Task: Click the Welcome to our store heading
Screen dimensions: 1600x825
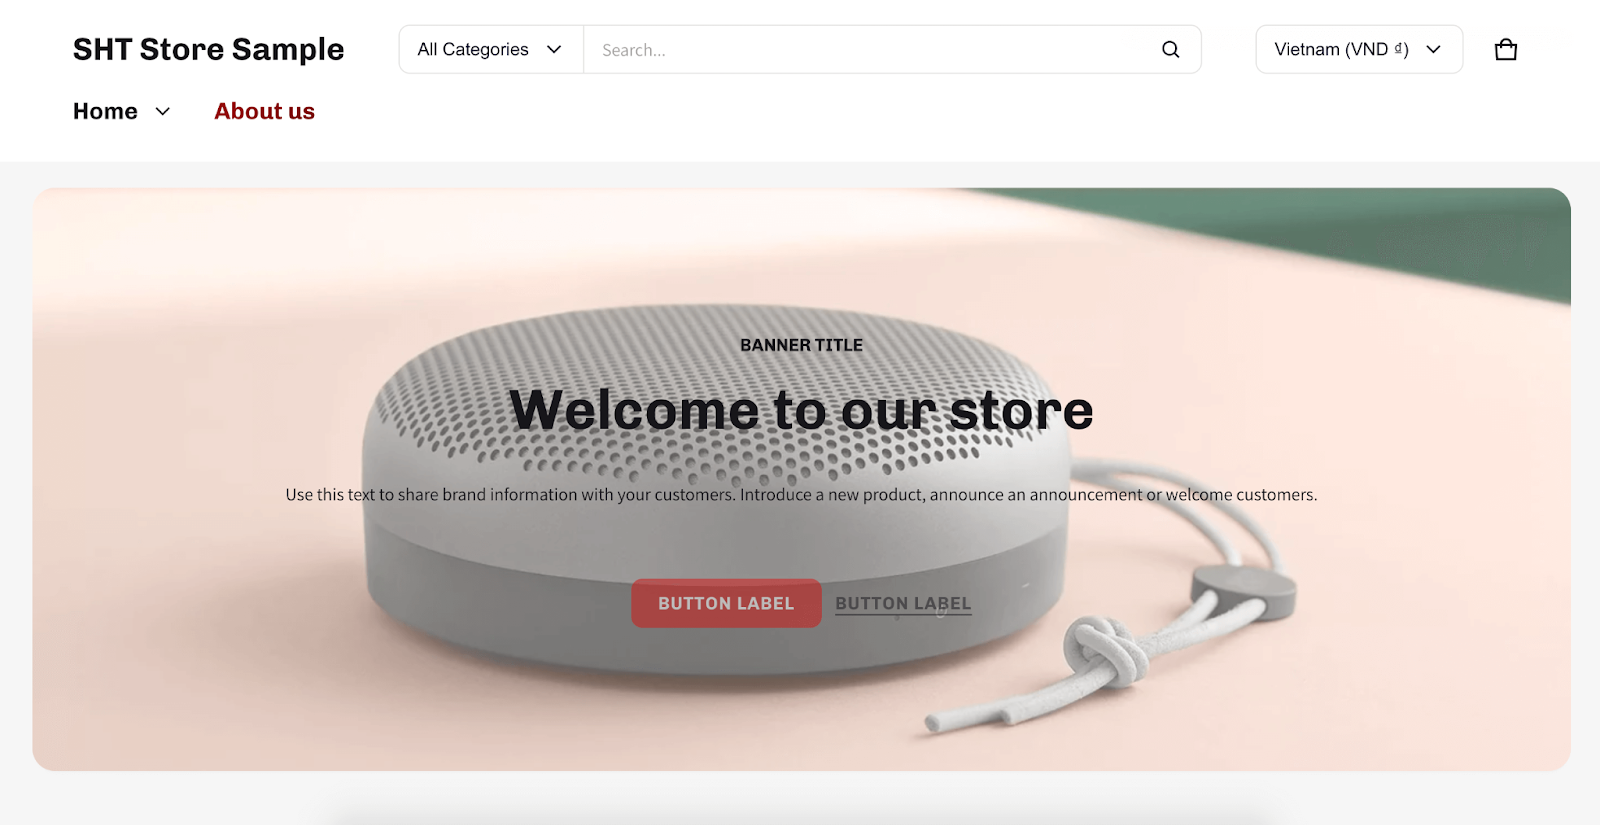Action: (801, 410)
